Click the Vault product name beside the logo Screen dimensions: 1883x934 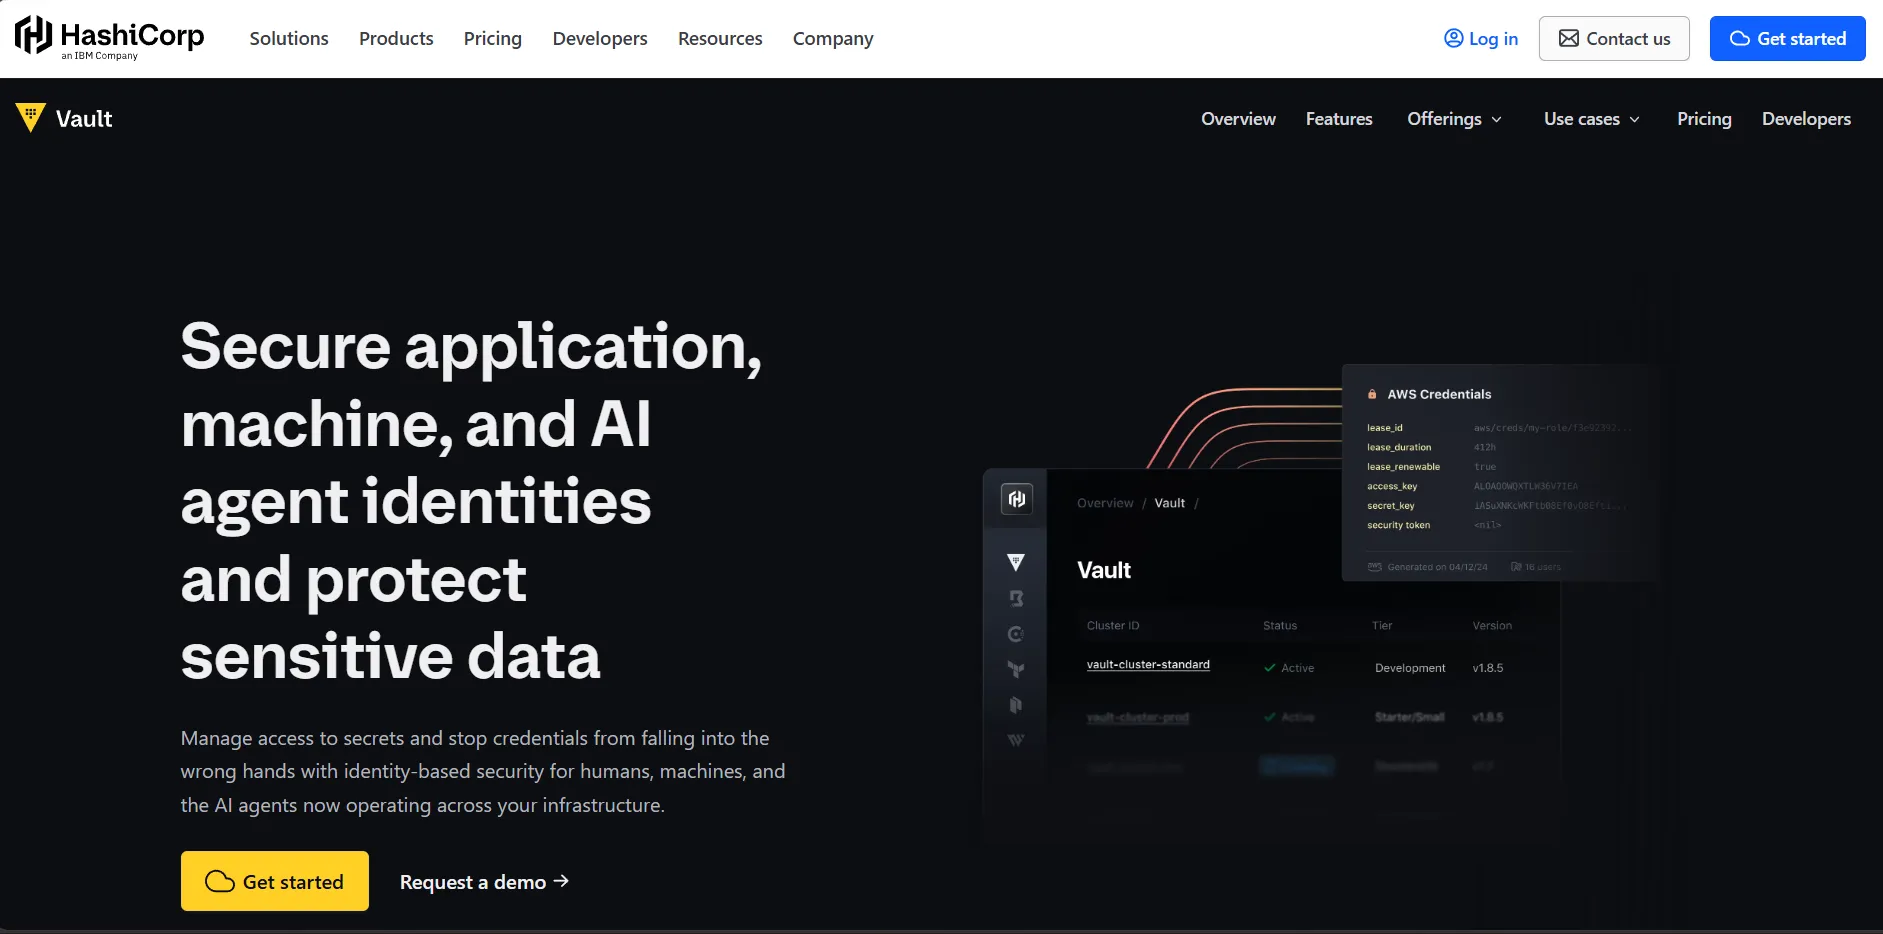(x=84, y=118)
